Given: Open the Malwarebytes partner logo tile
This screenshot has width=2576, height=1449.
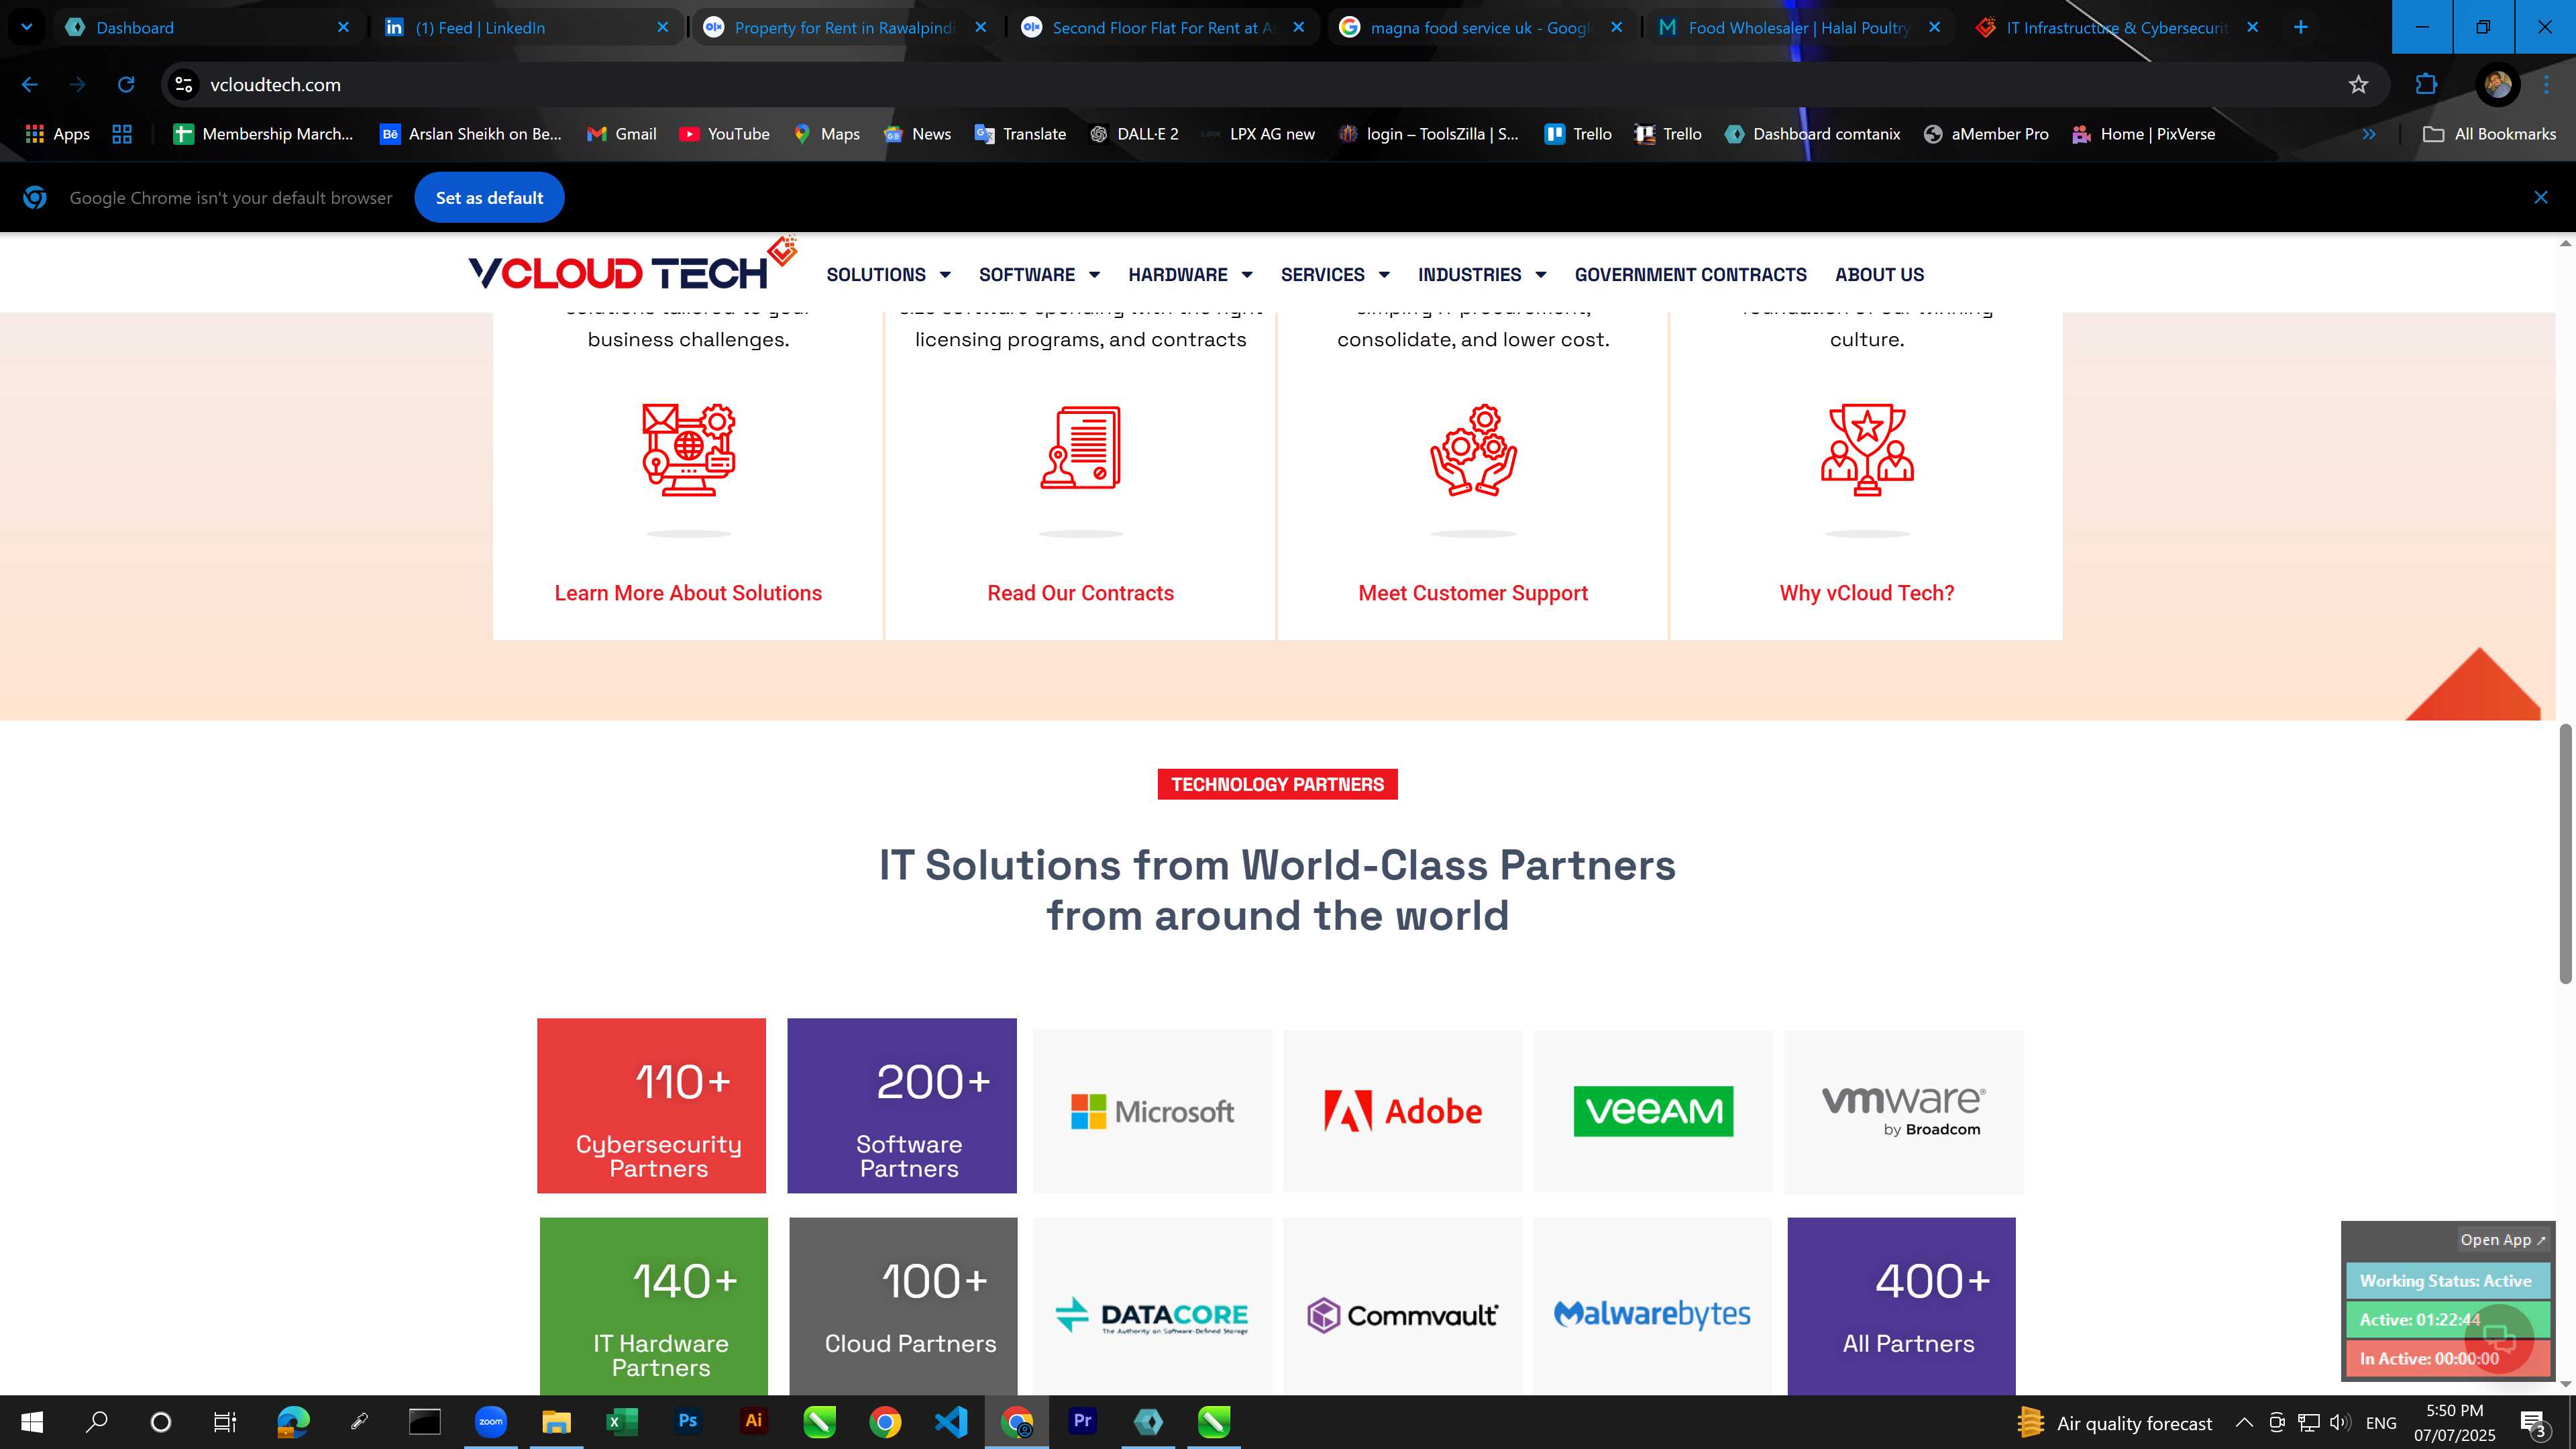Looking at the screenshot, I should [1652, 1306].
